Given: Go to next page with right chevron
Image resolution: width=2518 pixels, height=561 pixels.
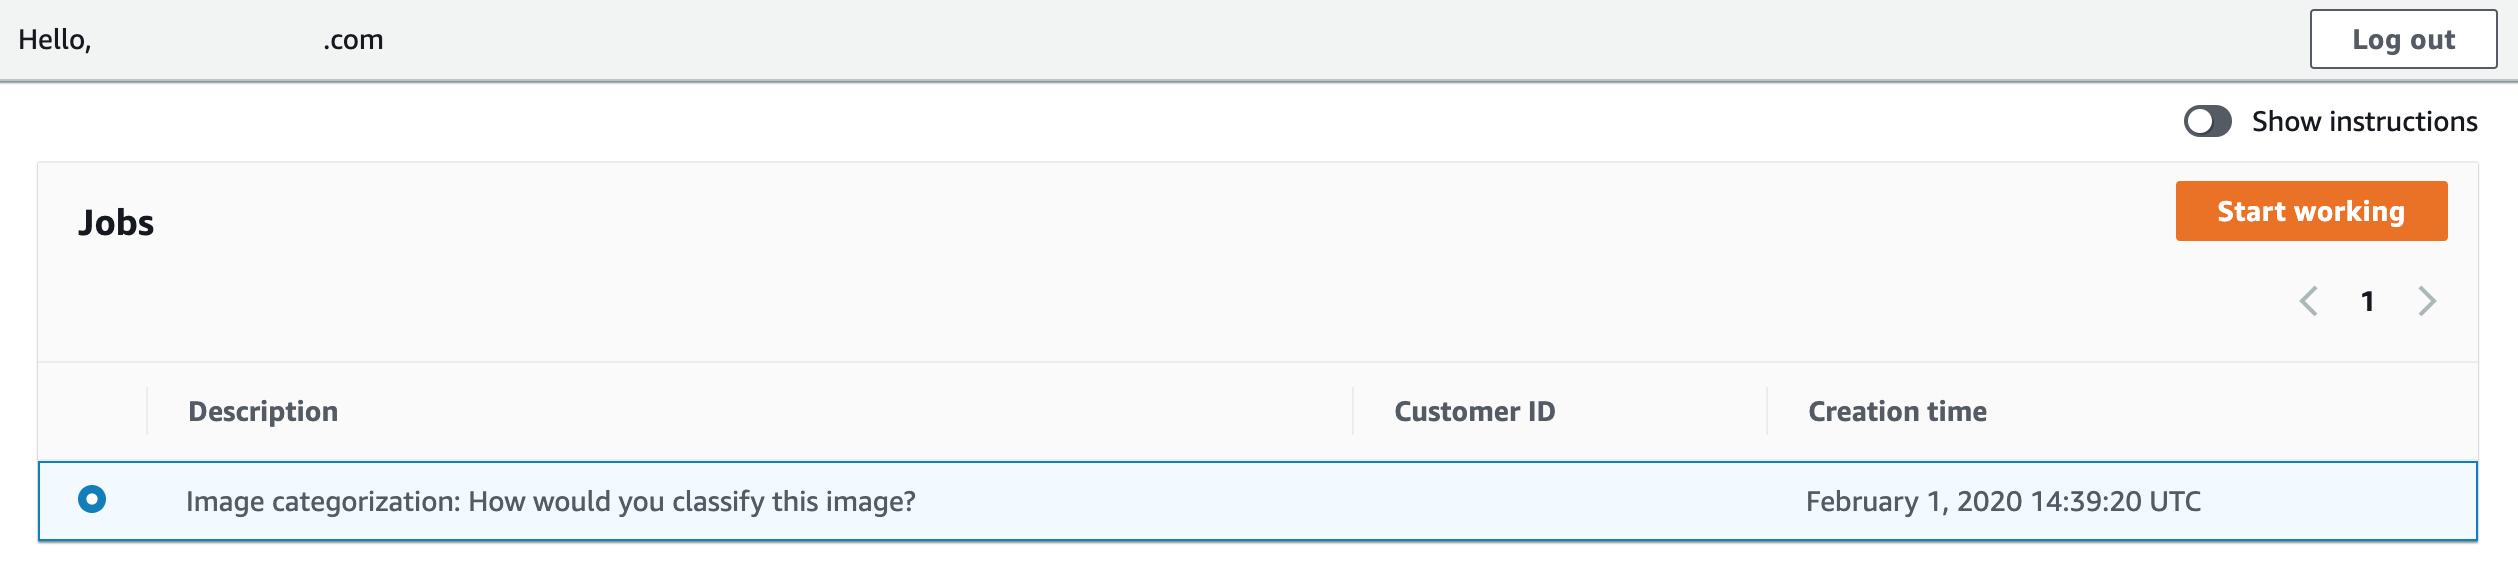Looking at the screenshot, I should pos(2427,301).
